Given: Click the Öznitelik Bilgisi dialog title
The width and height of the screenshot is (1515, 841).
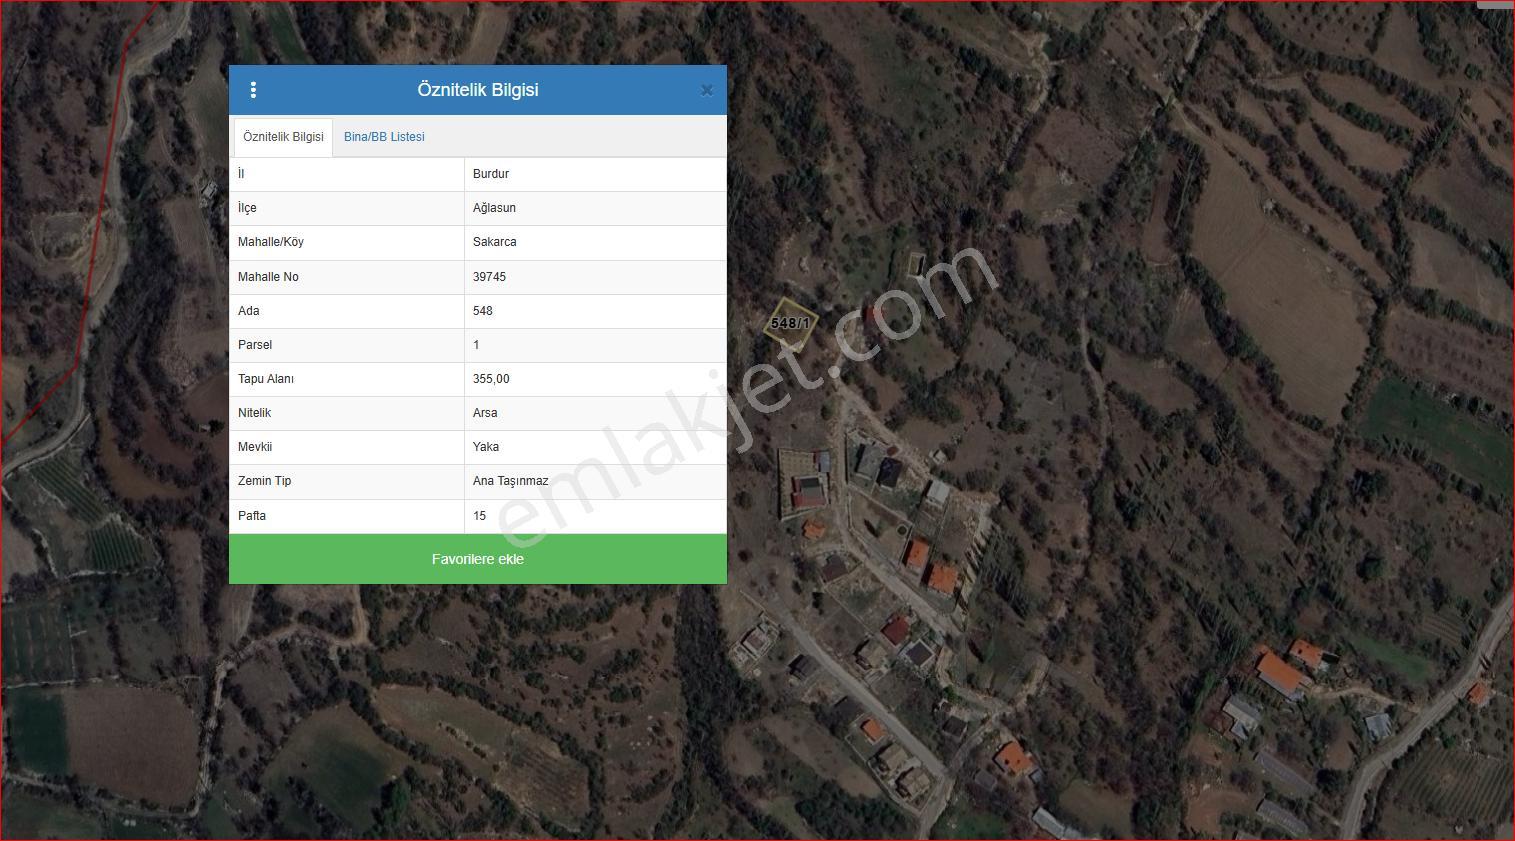Looking at the screenshot, I should 478,90.
